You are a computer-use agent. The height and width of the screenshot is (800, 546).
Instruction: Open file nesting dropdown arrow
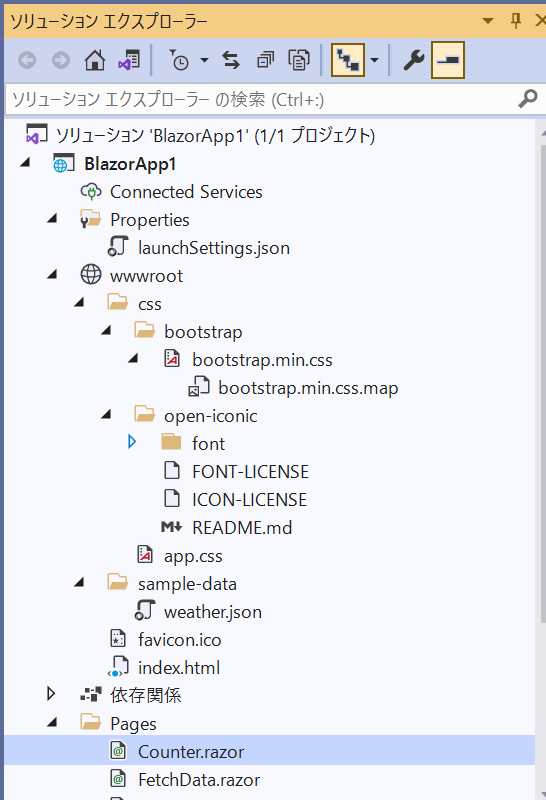pos(375,60)
